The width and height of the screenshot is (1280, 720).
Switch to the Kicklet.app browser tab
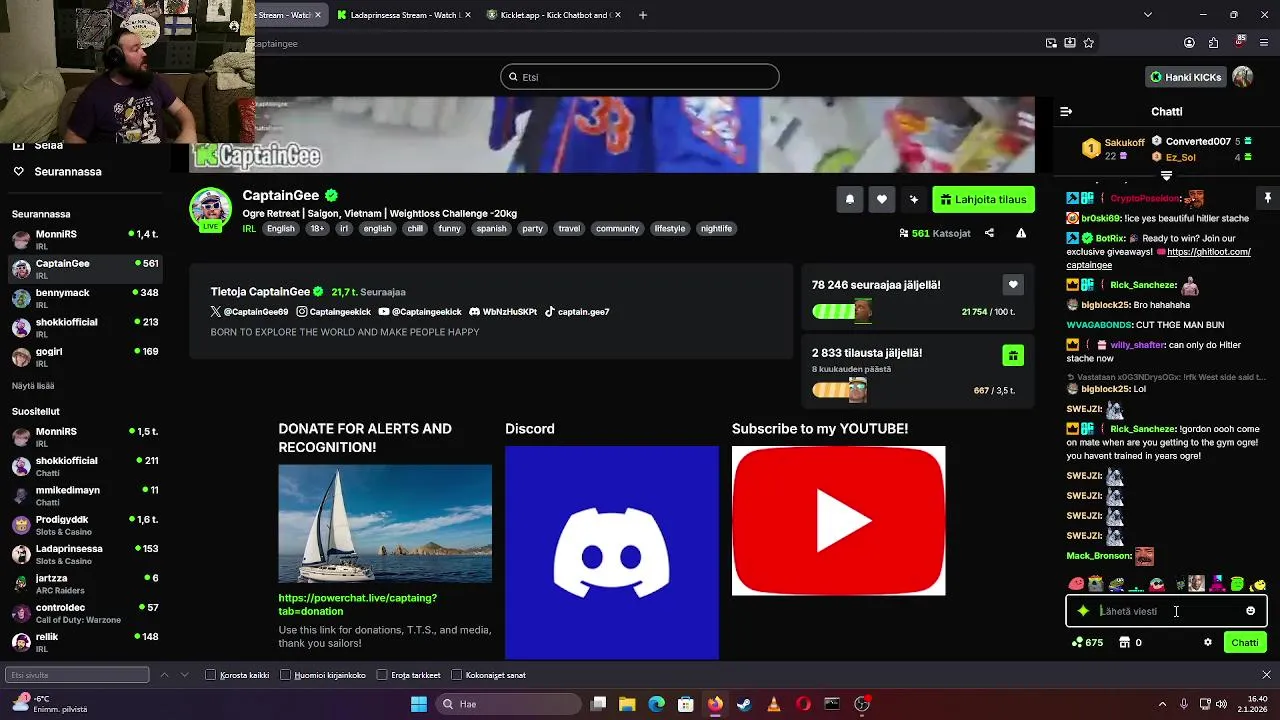pyautogui.click(x=553, y=15)
